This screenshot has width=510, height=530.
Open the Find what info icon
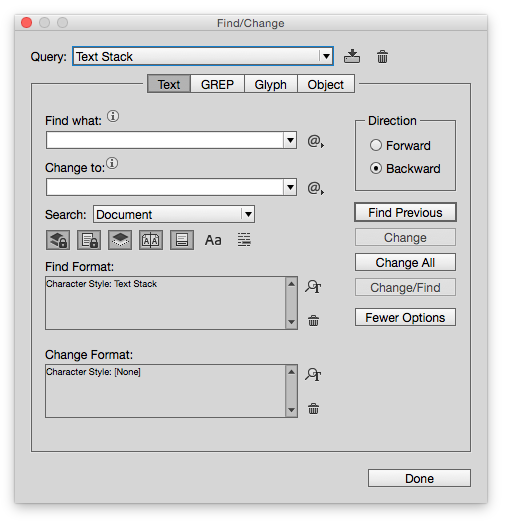pos(113,117)
